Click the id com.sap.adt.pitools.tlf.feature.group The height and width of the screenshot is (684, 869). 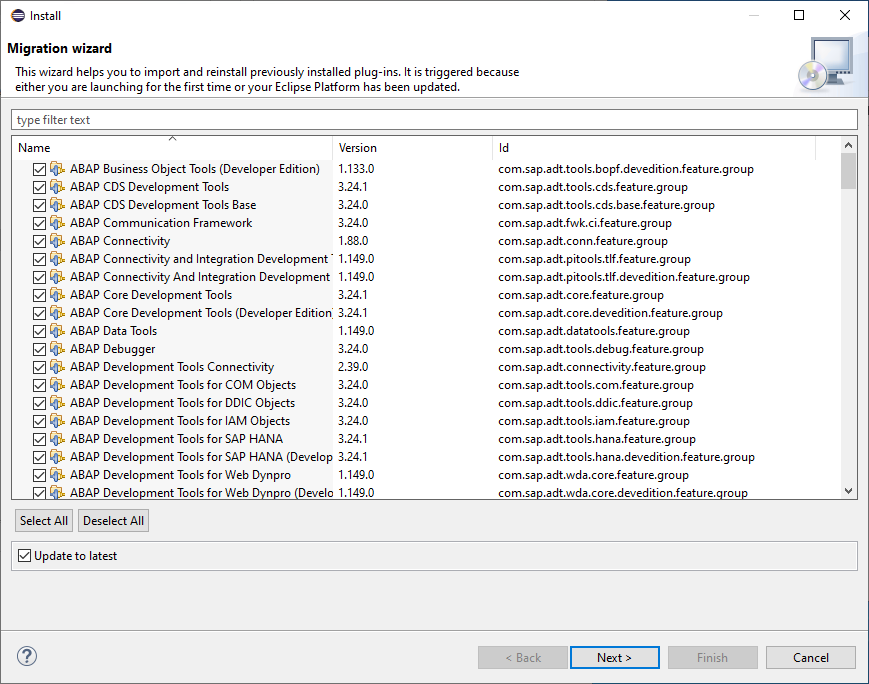[x=595, y=259]
